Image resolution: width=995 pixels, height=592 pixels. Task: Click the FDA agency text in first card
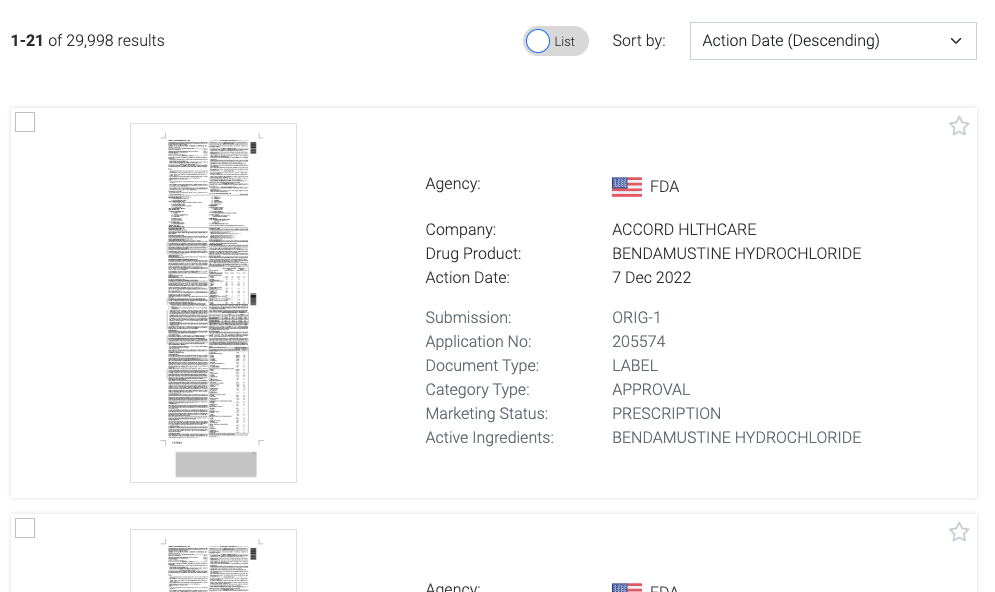pyautogui.click(x=664, y=187)
